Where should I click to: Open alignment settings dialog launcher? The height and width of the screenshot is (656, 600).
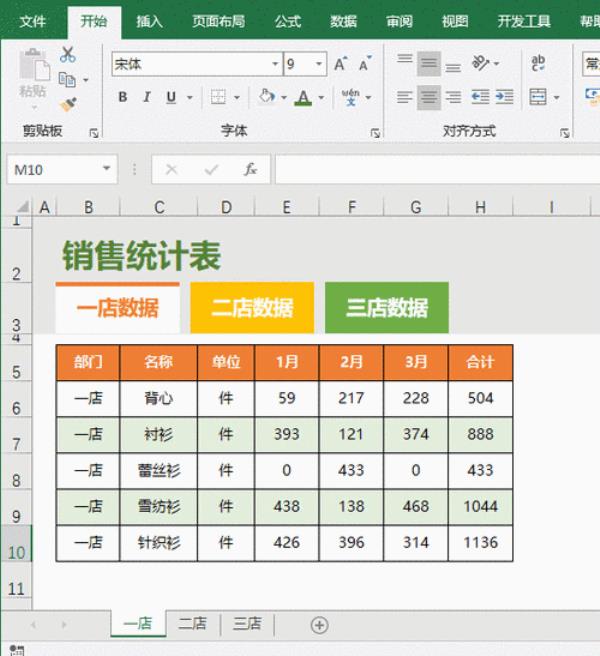(x=565, y=133)
